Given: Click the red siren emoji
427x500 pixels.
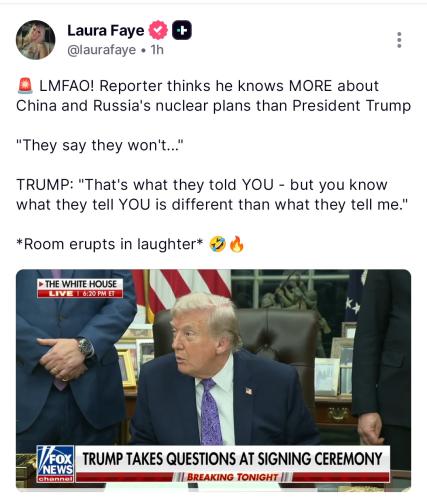Looking at the screenshot, I should click(x=25, y=86).
